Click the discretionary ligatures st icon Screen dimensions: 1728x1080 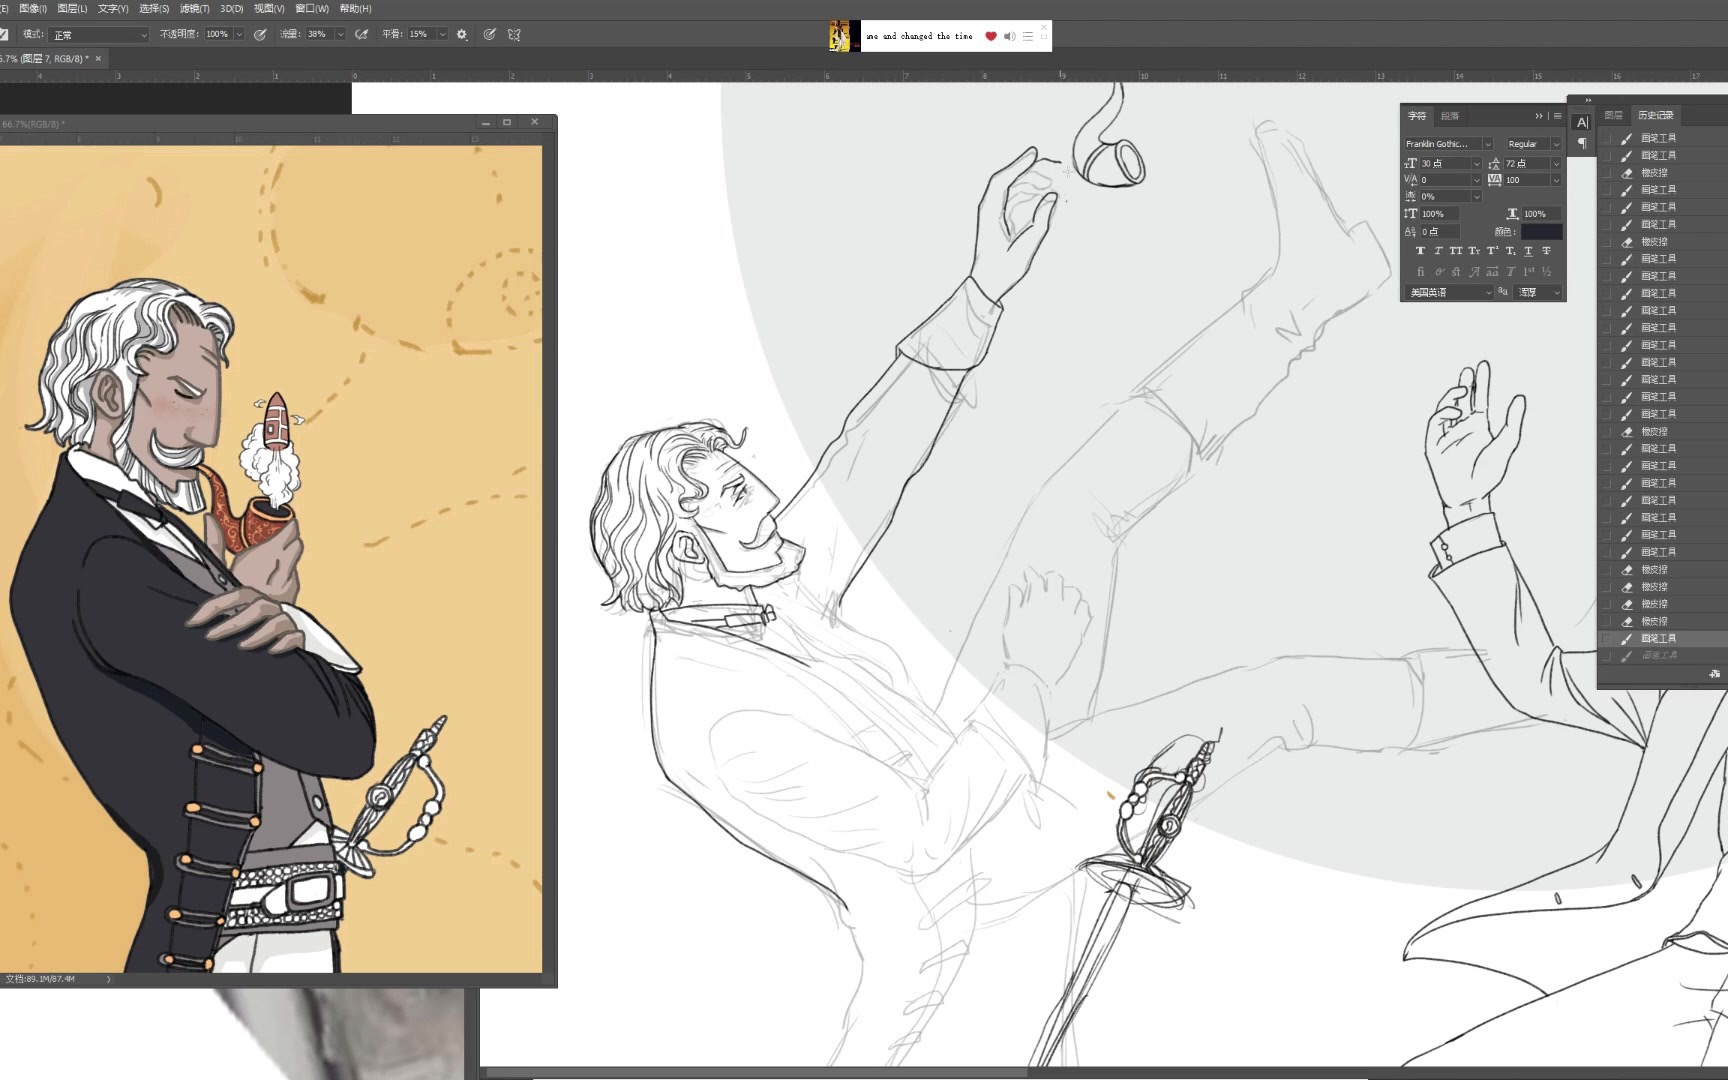pyautogui.click(x=1456, y=271)
